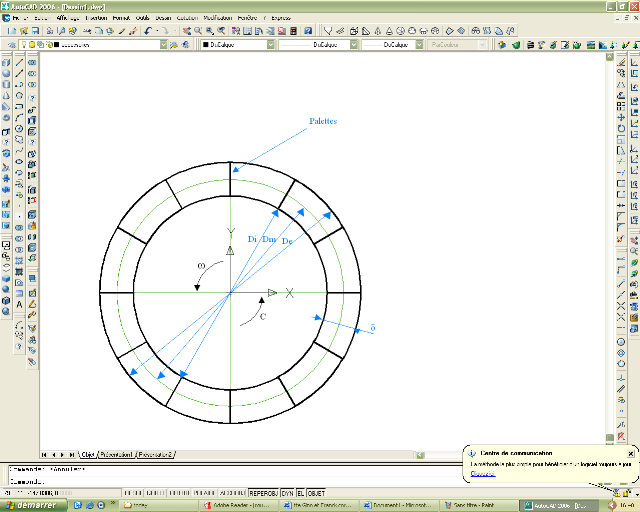Click the Save icon in standard toolbar

click(36, 31)
